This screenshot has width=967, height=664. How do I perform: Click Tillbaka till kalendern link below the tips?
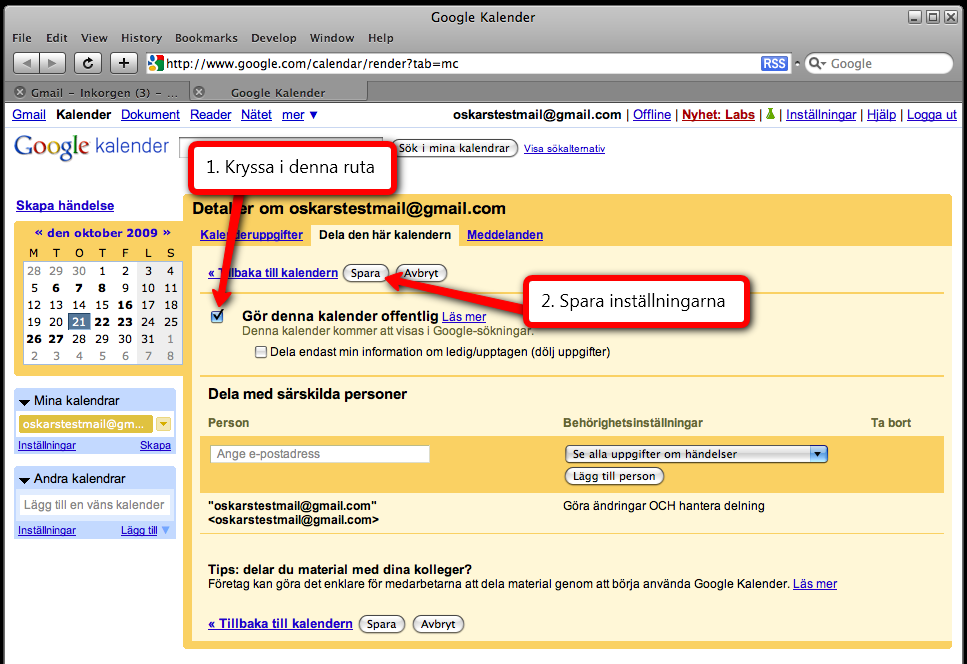(x=281, y=624)
